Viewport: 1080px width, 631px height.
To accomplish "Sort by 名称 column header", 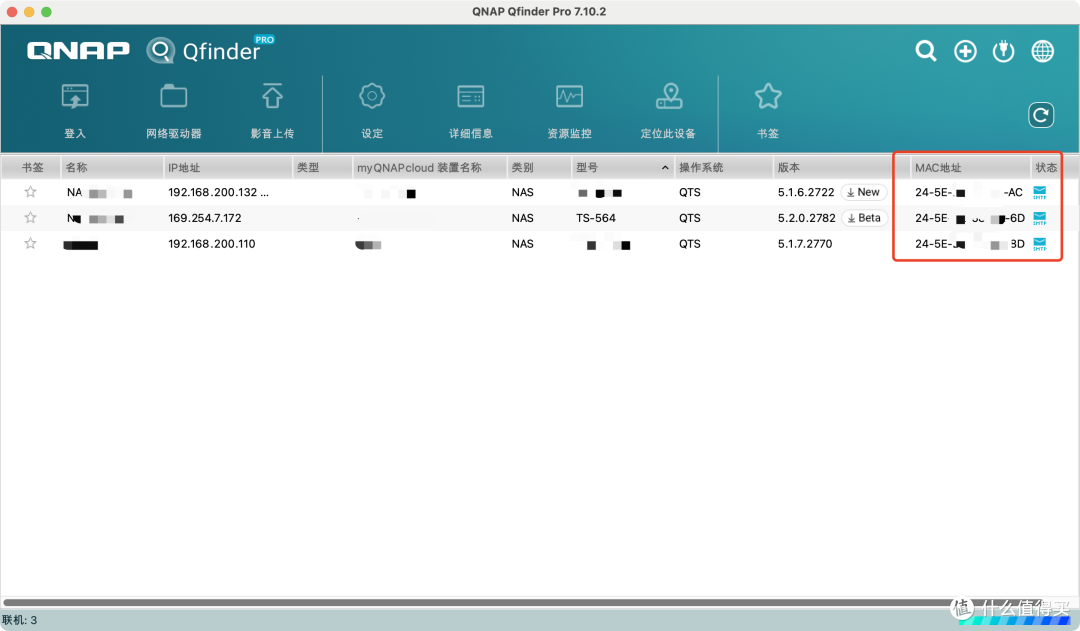I will [x=112, y=167].
